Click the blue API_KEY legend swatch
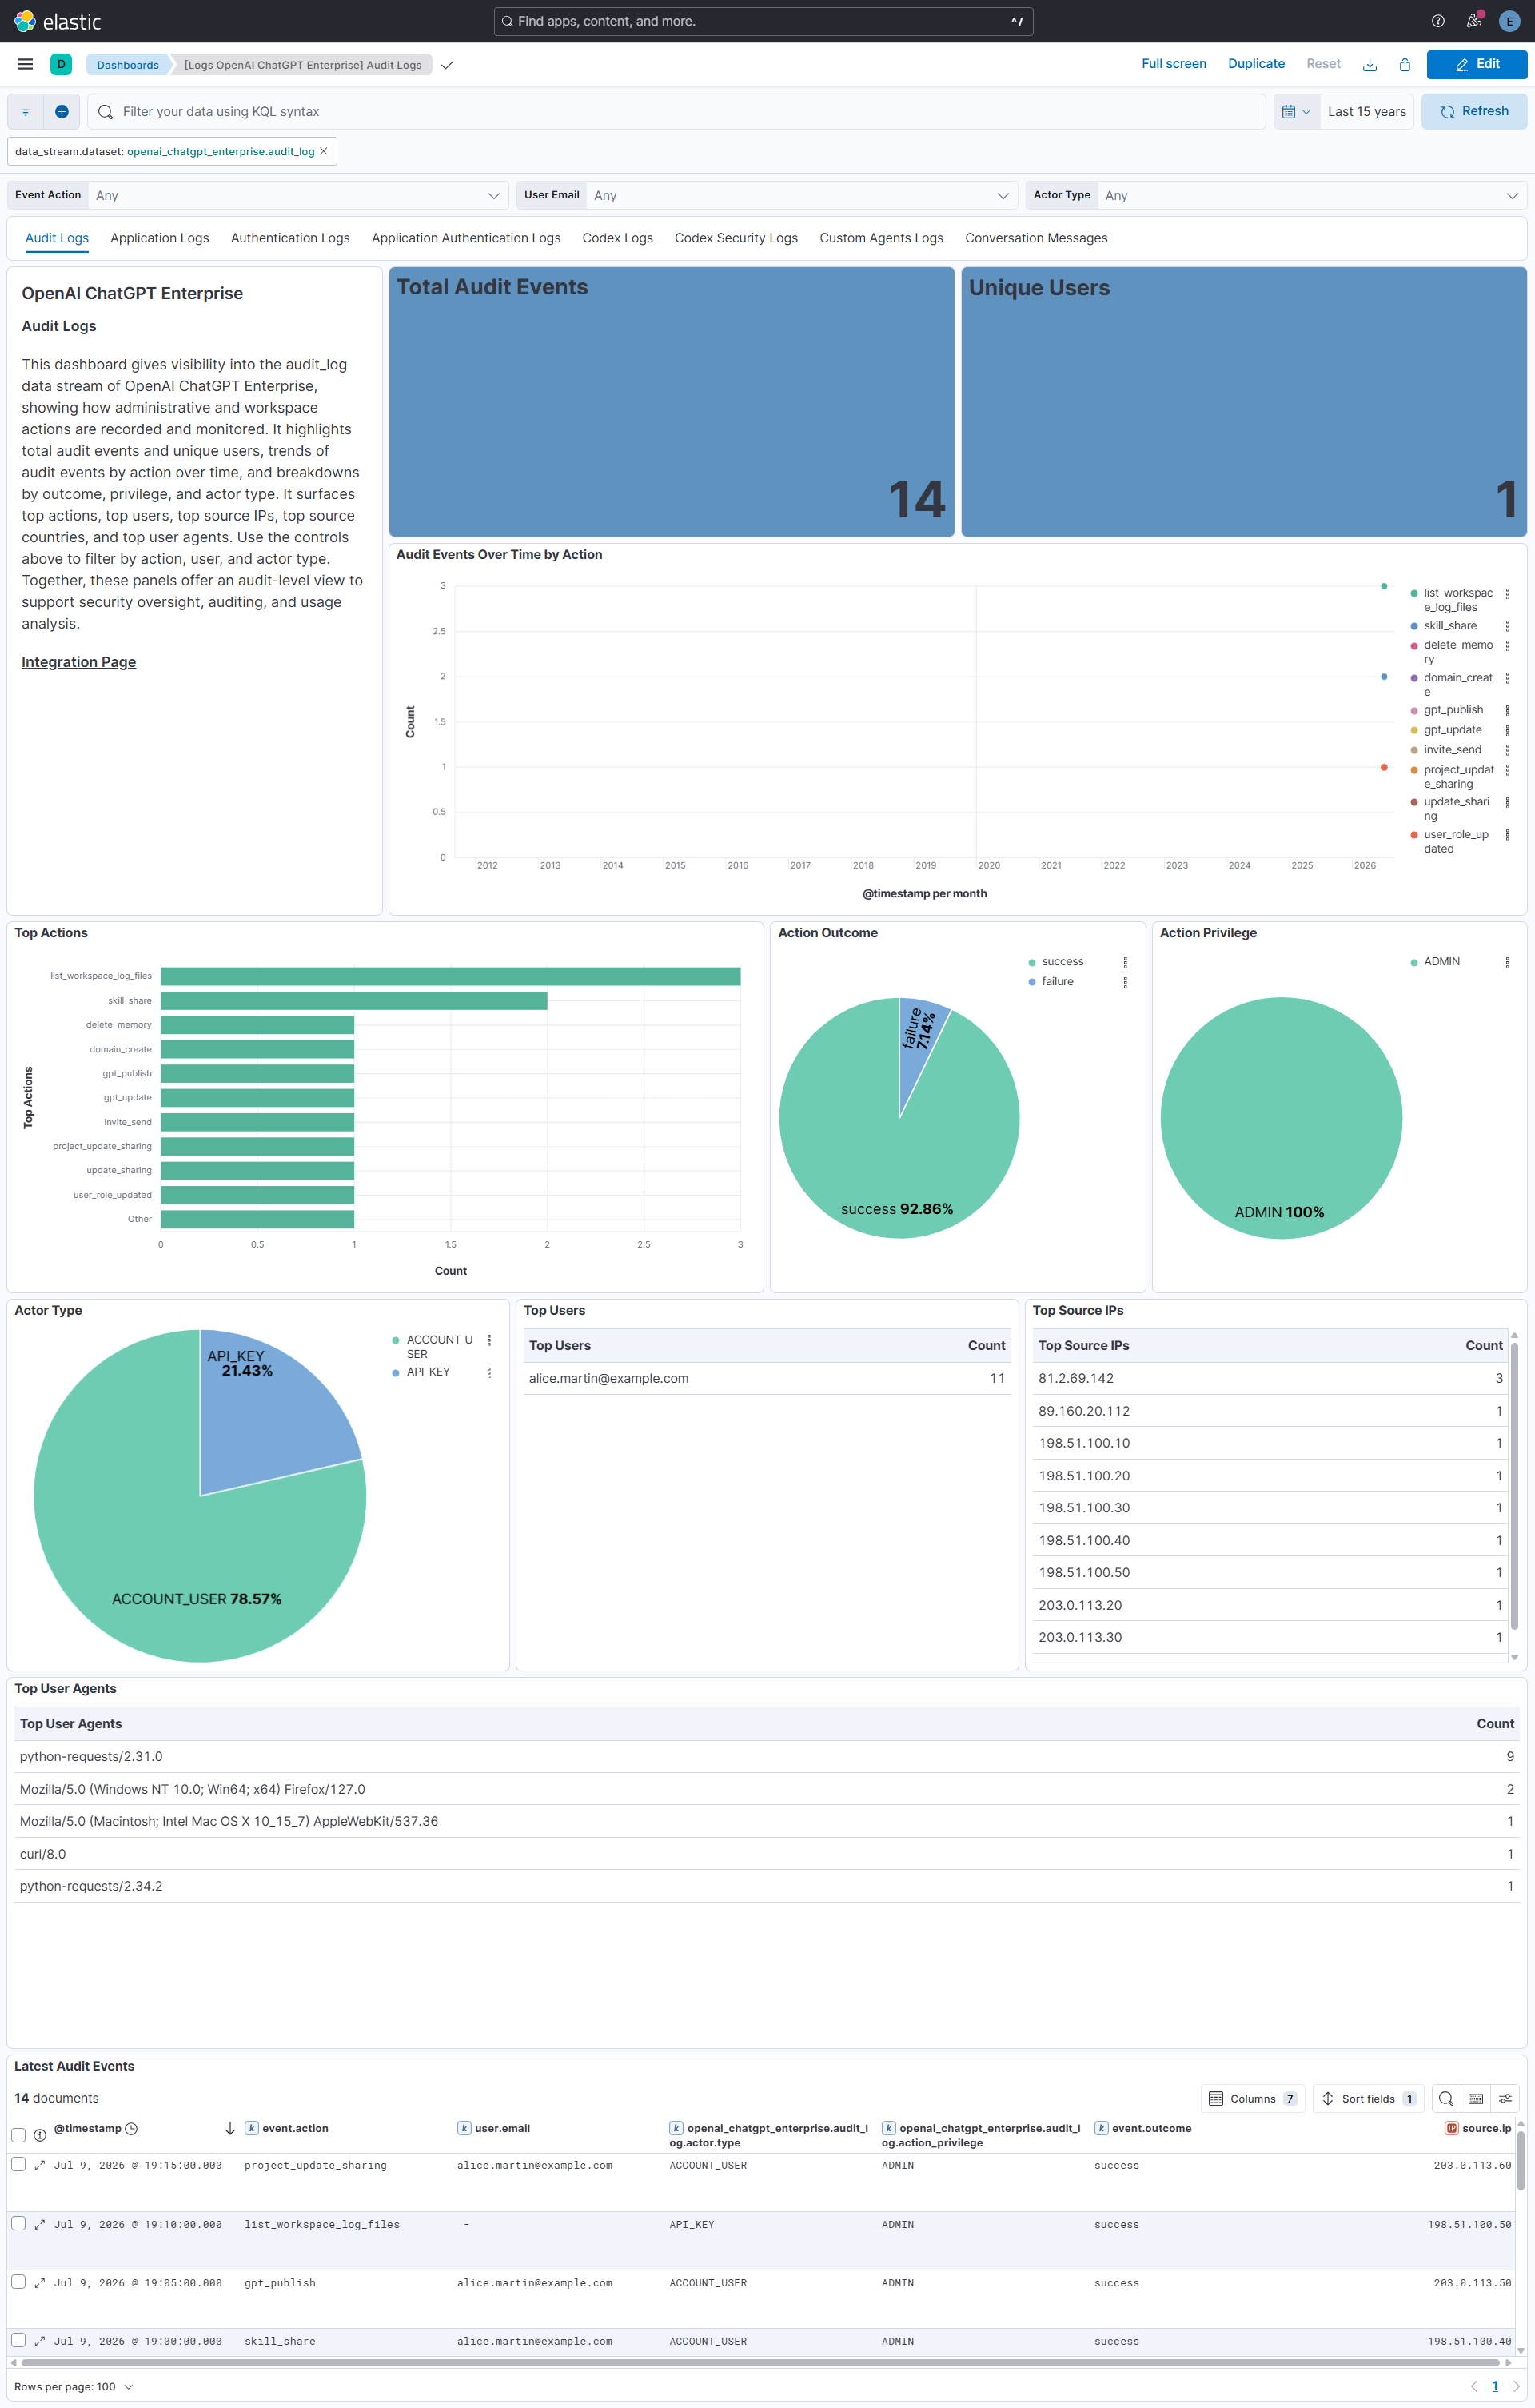Screen dimensions: 1535x2408 pyautogui.click(x=396, y=1372)
